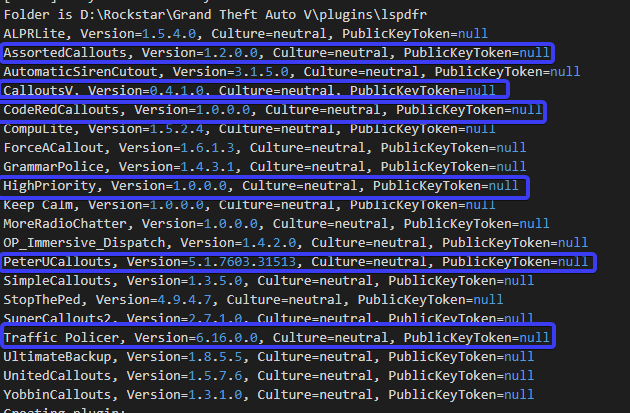The height and width of the screenshot is (413, 630).
Task: Click the AssortedCallouts version 1.2.0.0 line
Action: [x=276, y=53]
